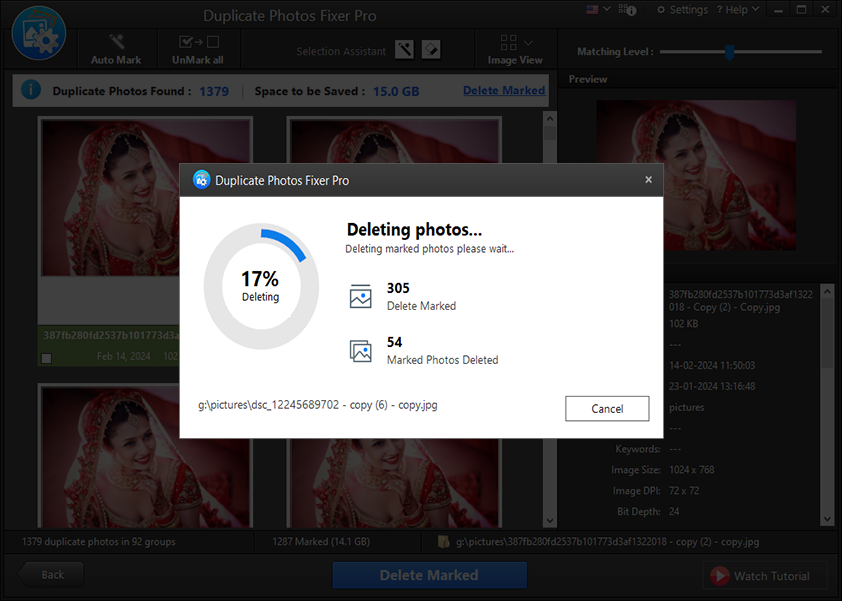Click the Delete Marked link in info bar

tap(504, 90)
